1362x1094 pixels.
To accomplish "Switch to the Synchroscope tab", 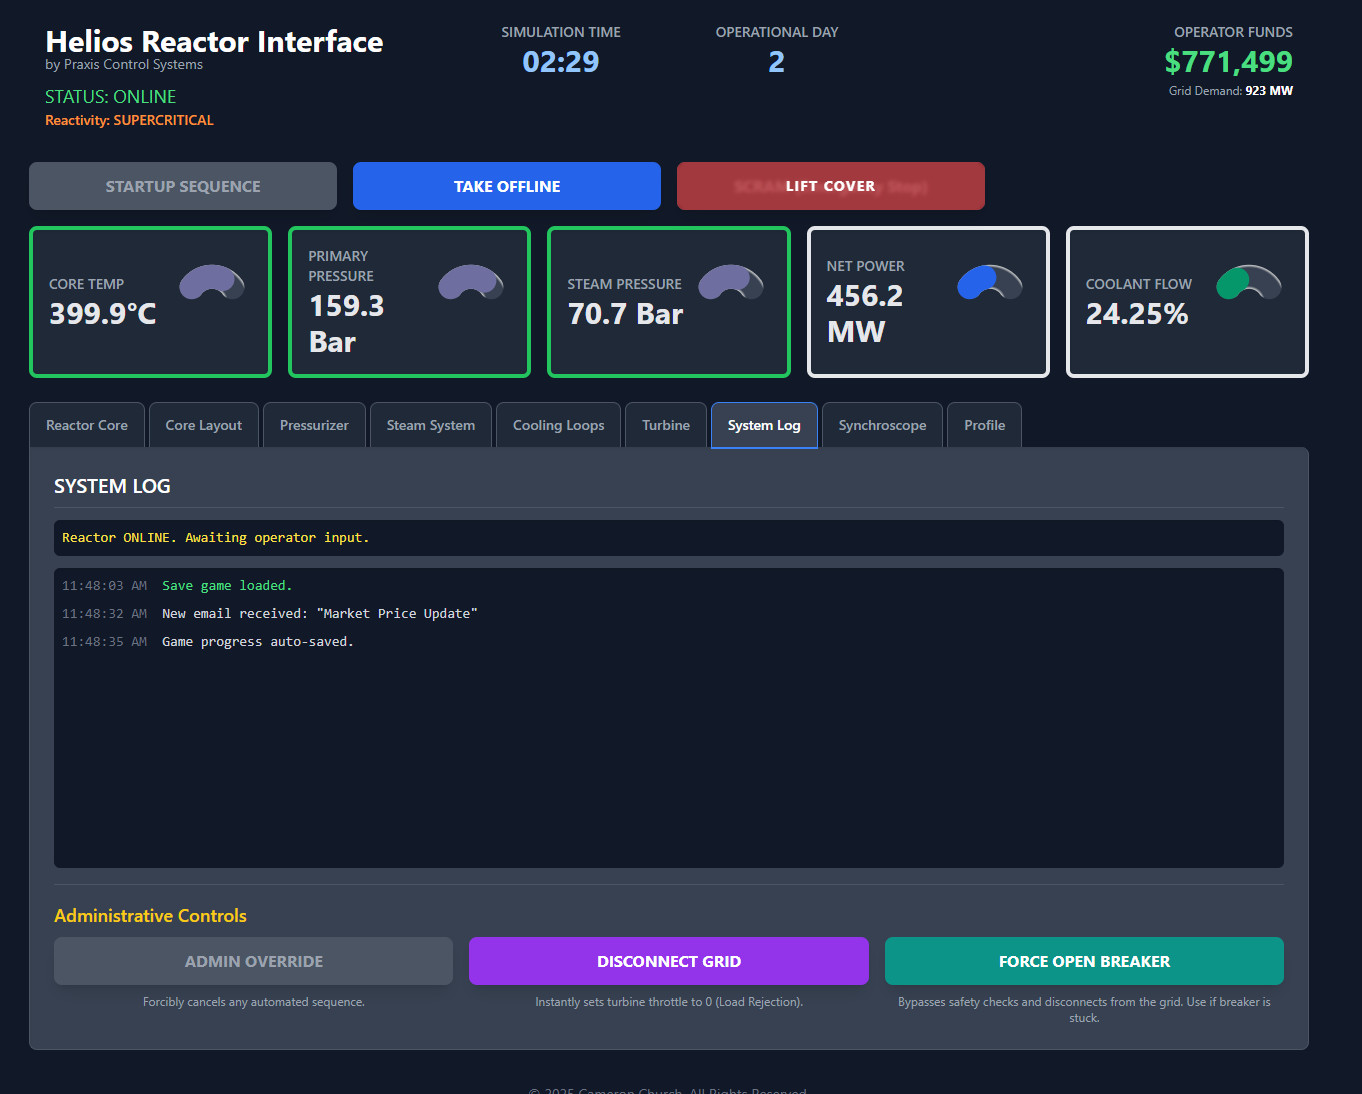I will 882,425.
